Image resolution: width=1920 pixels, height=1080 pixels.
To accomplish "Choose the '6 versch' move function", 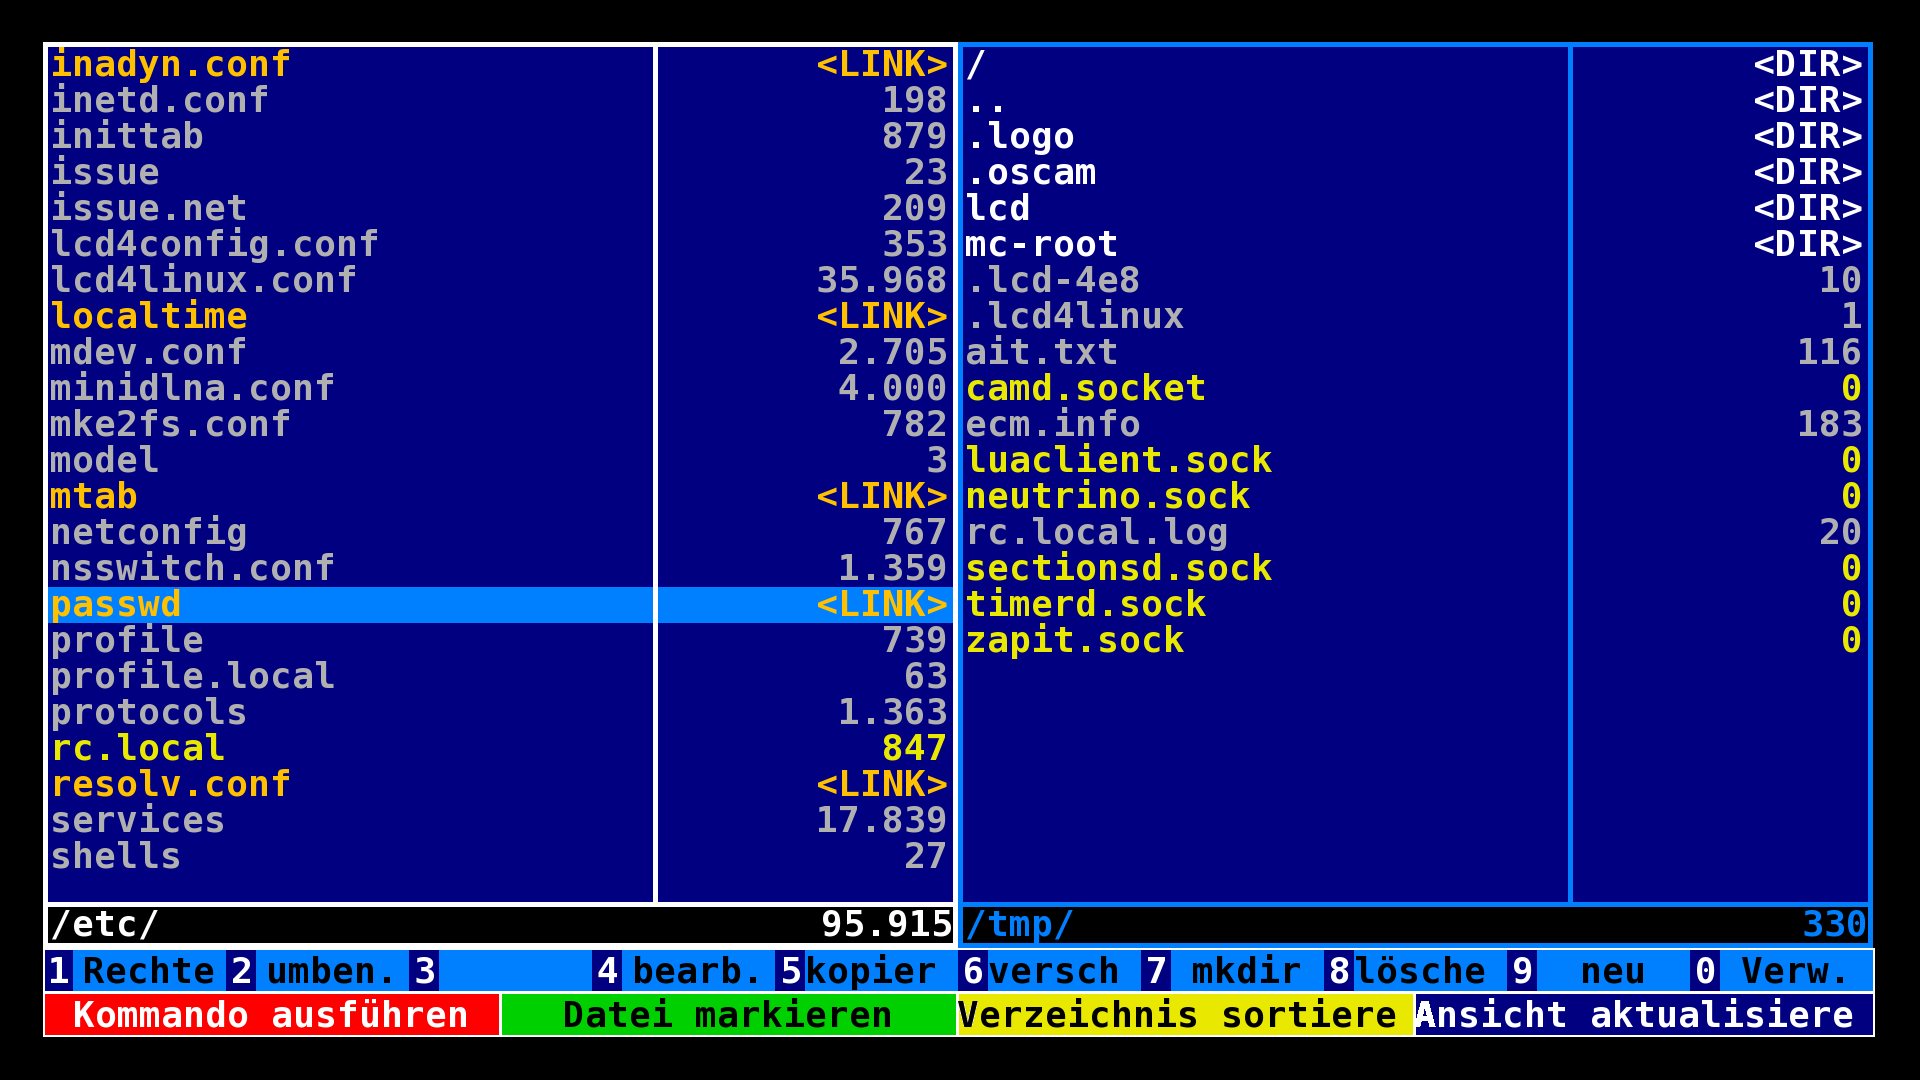I will click(x=1049, y=971).
